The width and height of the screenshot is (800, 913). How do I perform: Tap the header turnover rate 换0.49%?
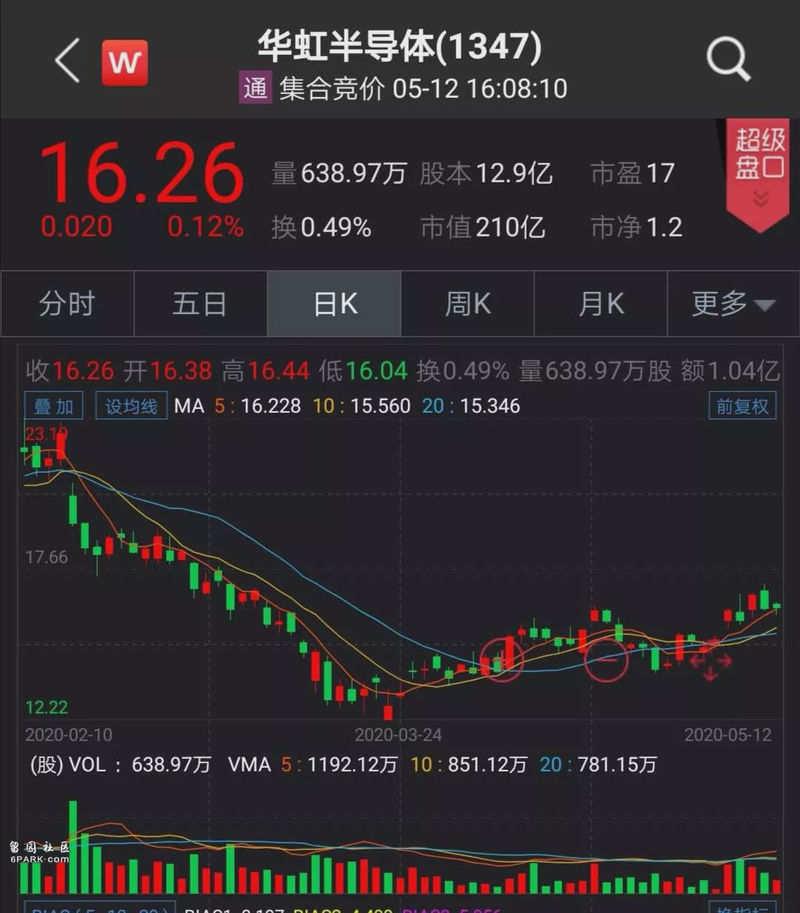point(321,227)
